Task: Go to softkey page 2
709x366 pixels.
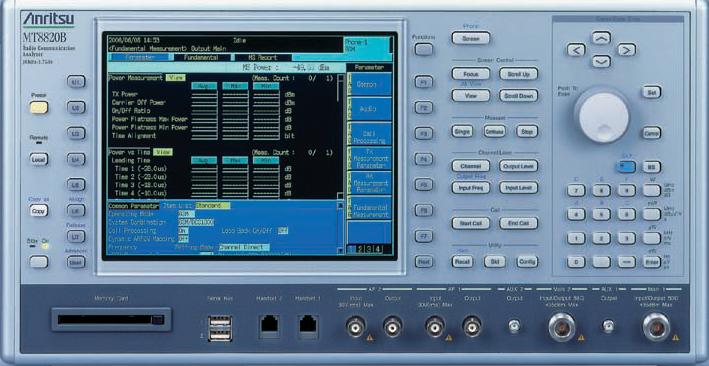Action: (x=360, y=249)
